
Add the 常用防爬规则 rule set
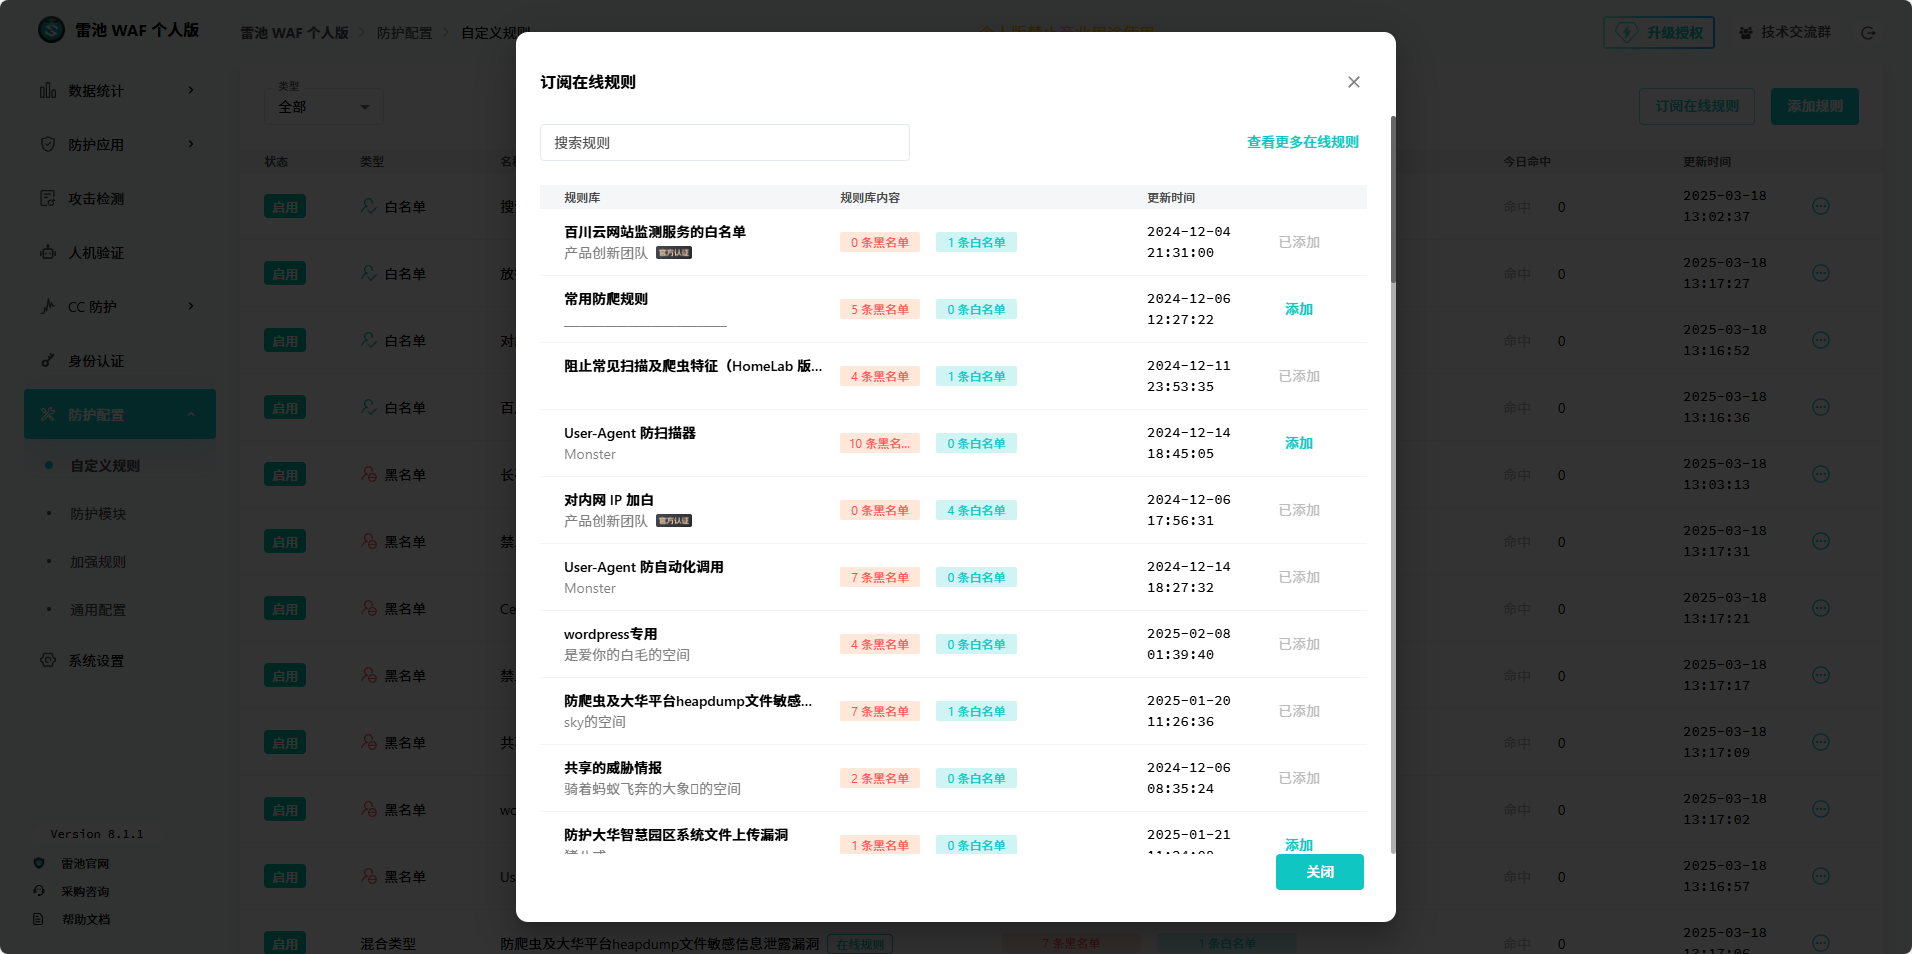[x=1299, y=309]
